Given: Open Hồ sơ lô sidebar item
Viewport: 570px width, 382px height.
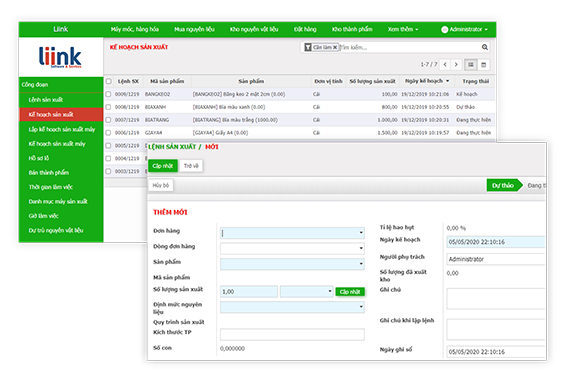Looking at the screenshot, I should pyautogui.click(x=61, y=158).
